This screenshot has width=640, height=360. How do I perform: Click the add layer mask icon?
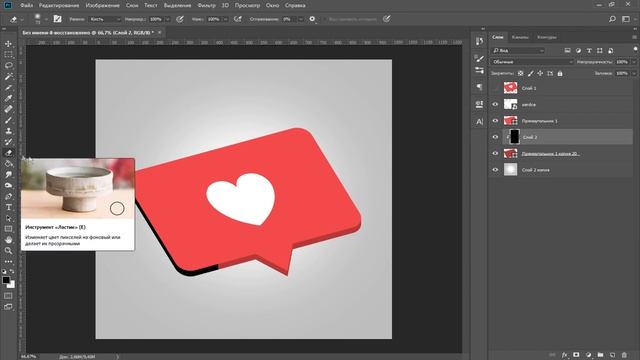[x=576, y=355]
